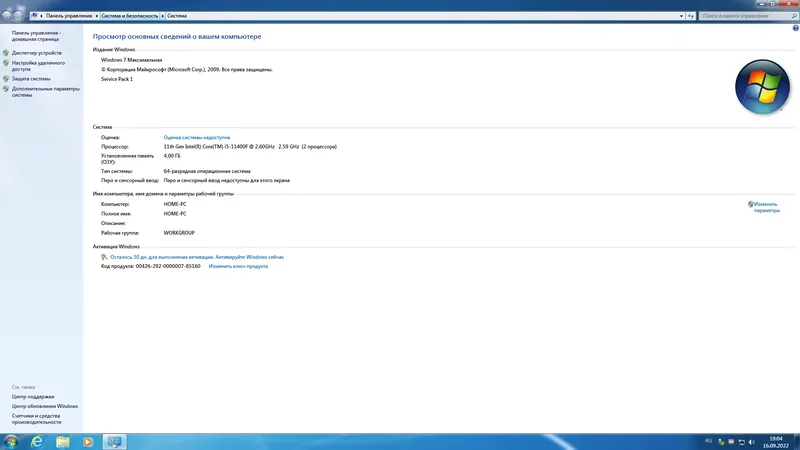Click the shield icon beside Дополнительные параметры системы
Viewport: 800px width, 450px height.
point(6,89)
